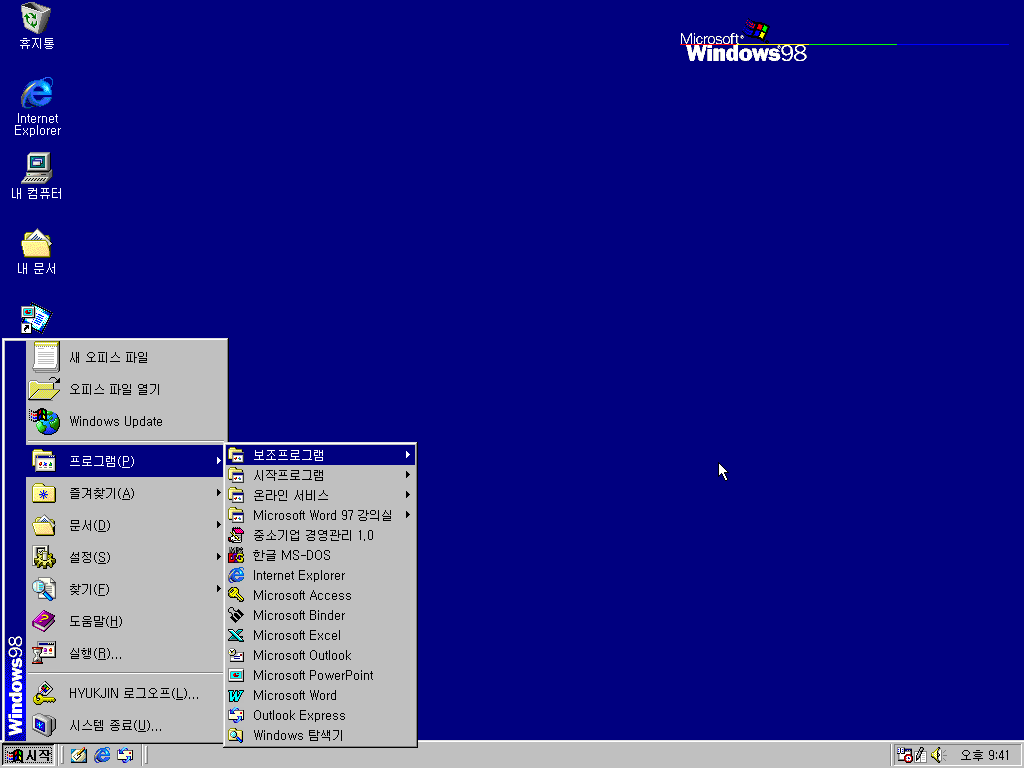Image resolution: width=1024 pixels, height=768 pixels.
Task: Click the Windows Update globe icon
Action: 45,421
